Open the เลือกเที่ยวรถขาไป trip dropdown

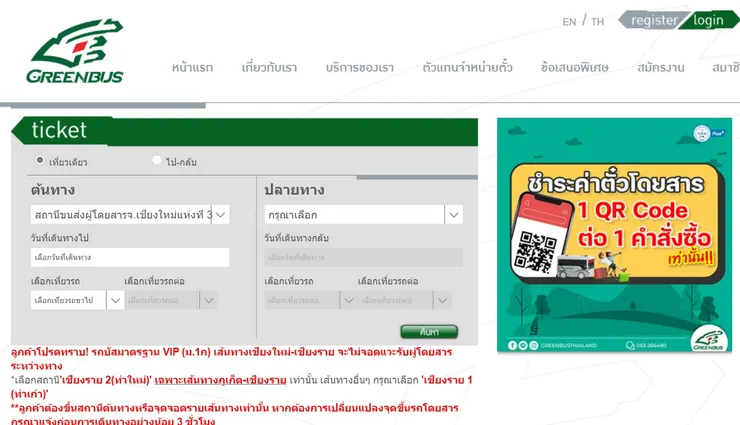(x=77, y=300)
